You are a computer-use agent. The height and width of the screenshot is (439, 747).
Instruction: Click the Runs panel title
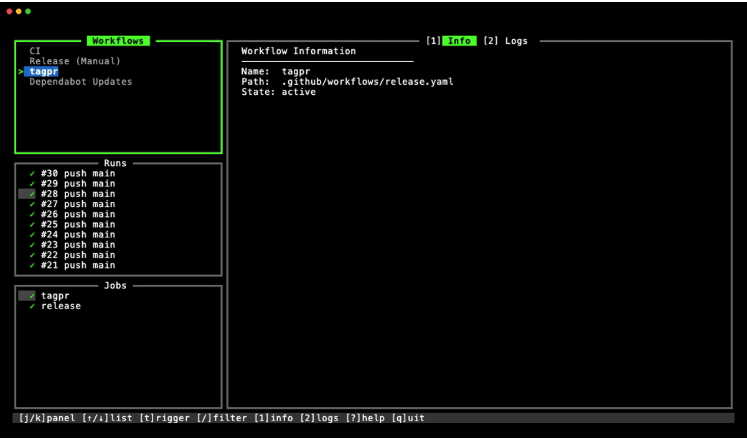(115, 163)
